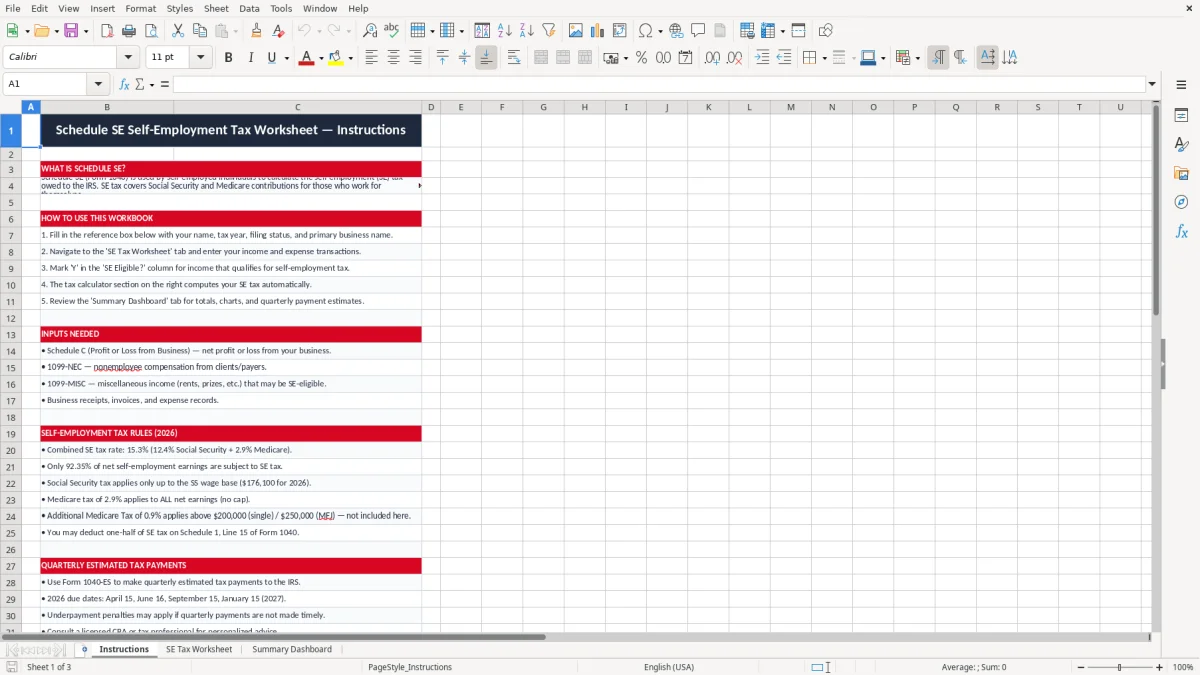Insert Comment icon

[x=698, y=31]
